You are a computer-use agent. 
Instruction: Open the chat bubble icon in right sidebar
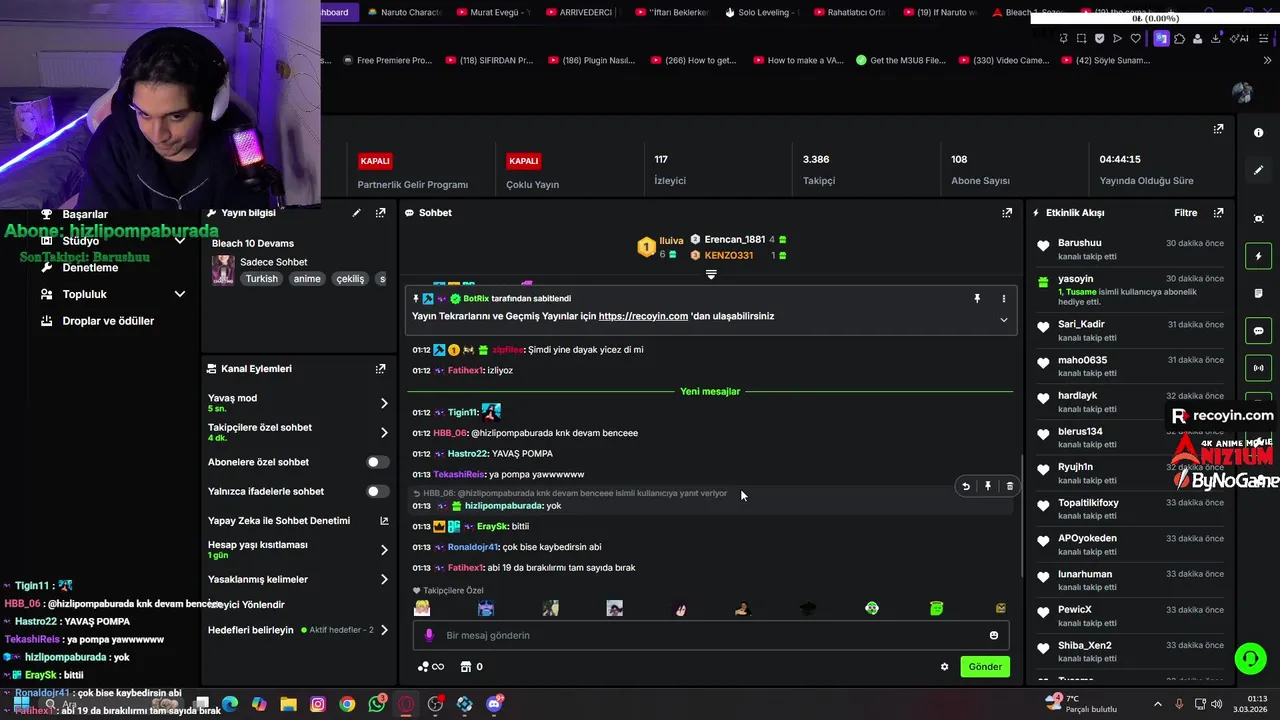[x=1258, y=331]
